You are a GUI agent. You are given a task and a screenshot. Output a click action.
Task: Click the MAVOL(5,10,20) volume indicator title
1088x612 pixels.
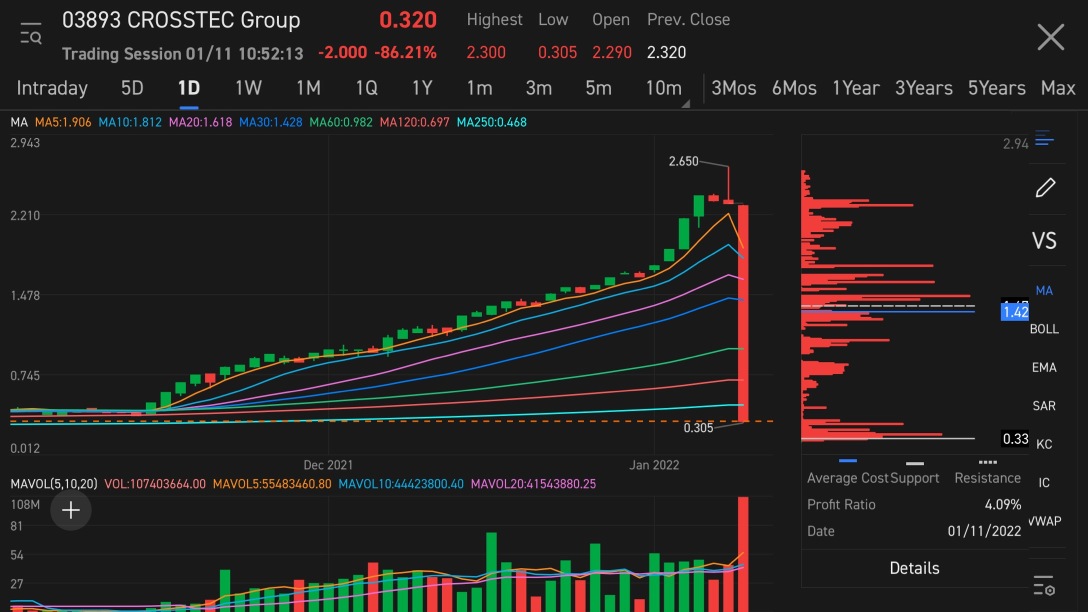click(53, 484)
